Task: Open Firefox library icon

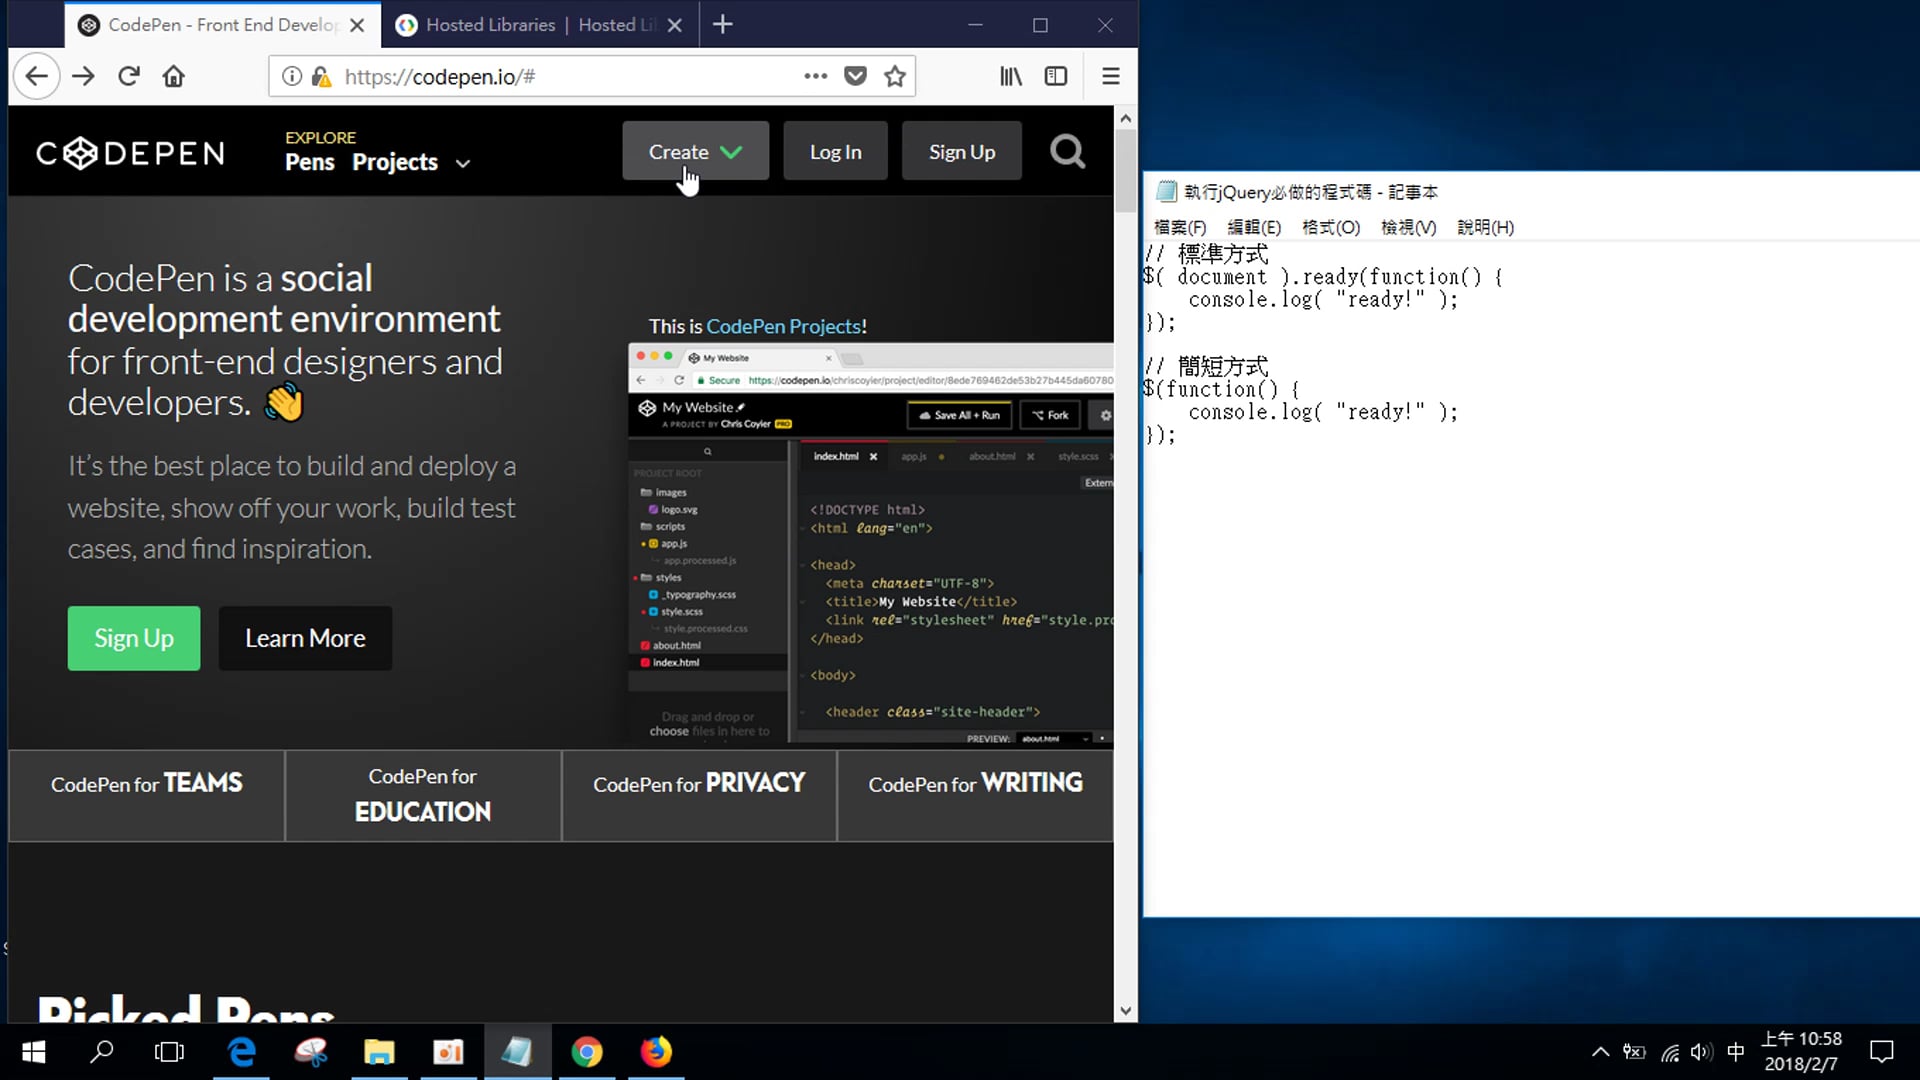Action: tap(1011, 76)
